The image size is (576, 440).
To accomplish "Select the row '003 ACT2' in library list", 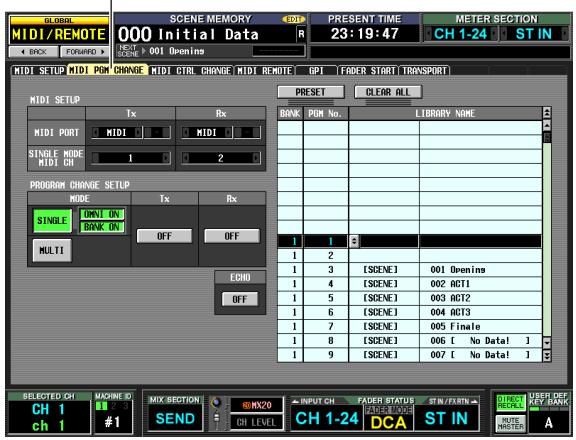I will tap(409, 298).
